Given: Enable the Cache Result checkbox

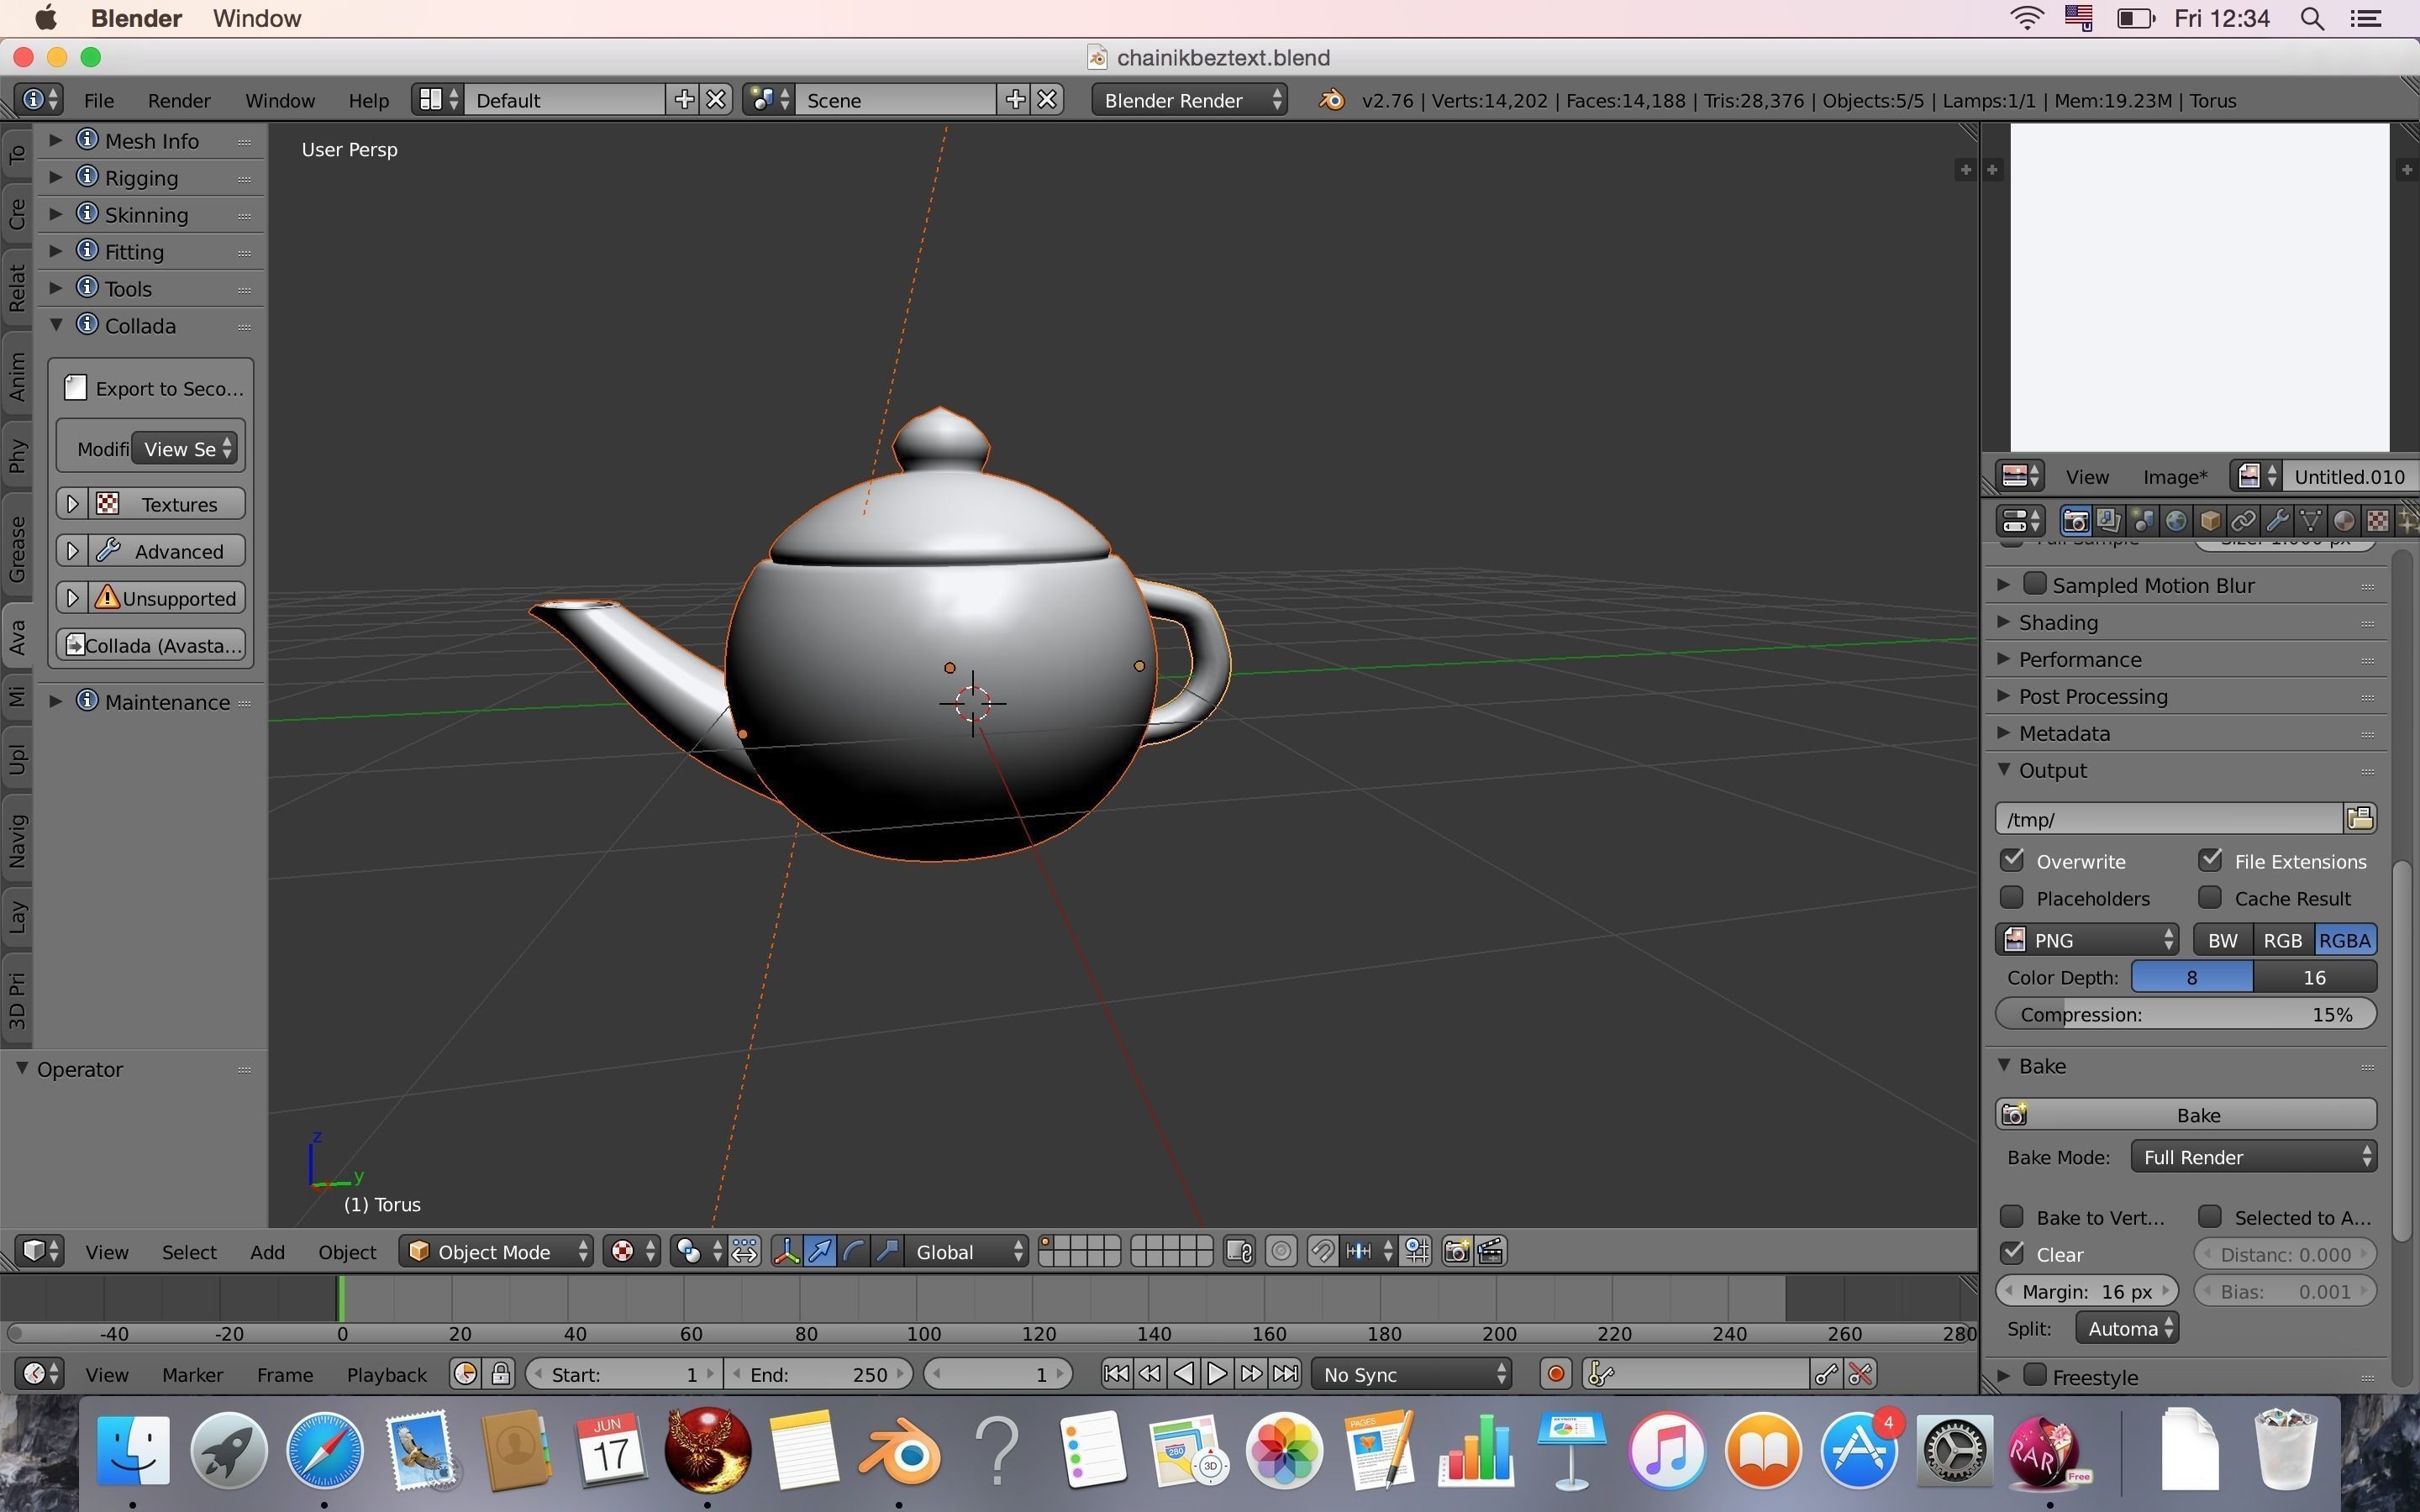Looking at the screenshot, I should pyautogui.click(x=2210, y=897).
